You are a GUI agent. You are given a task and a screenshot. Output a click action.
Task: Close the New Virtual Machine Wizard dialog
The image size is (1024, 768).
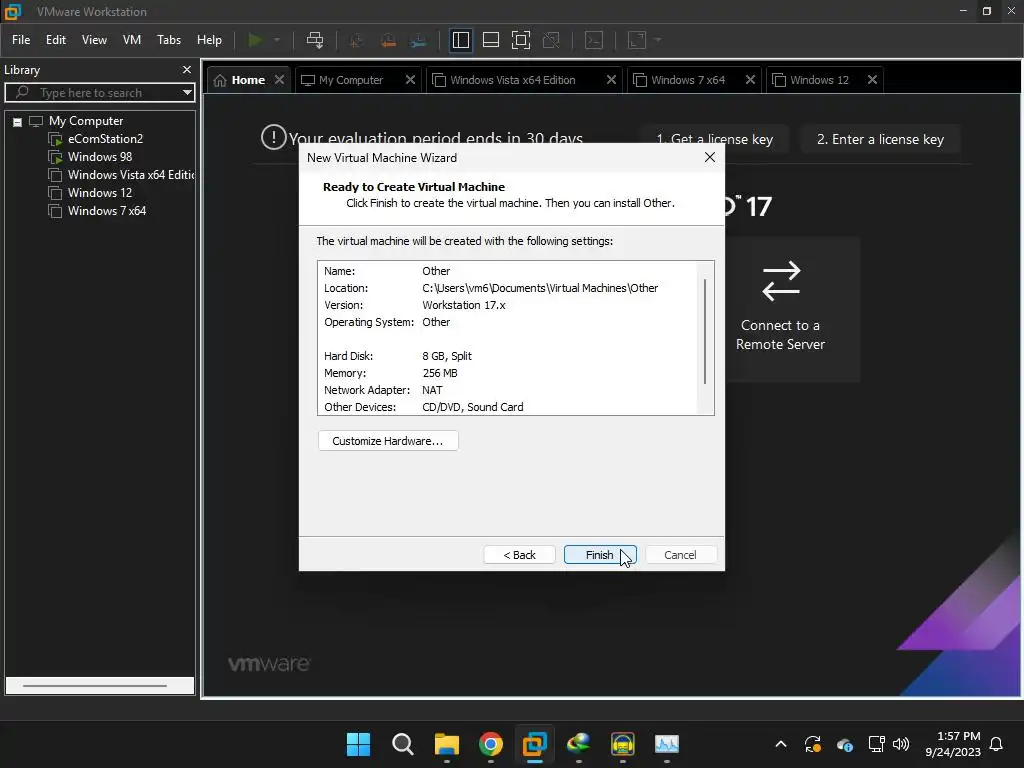tap(710, 157)
